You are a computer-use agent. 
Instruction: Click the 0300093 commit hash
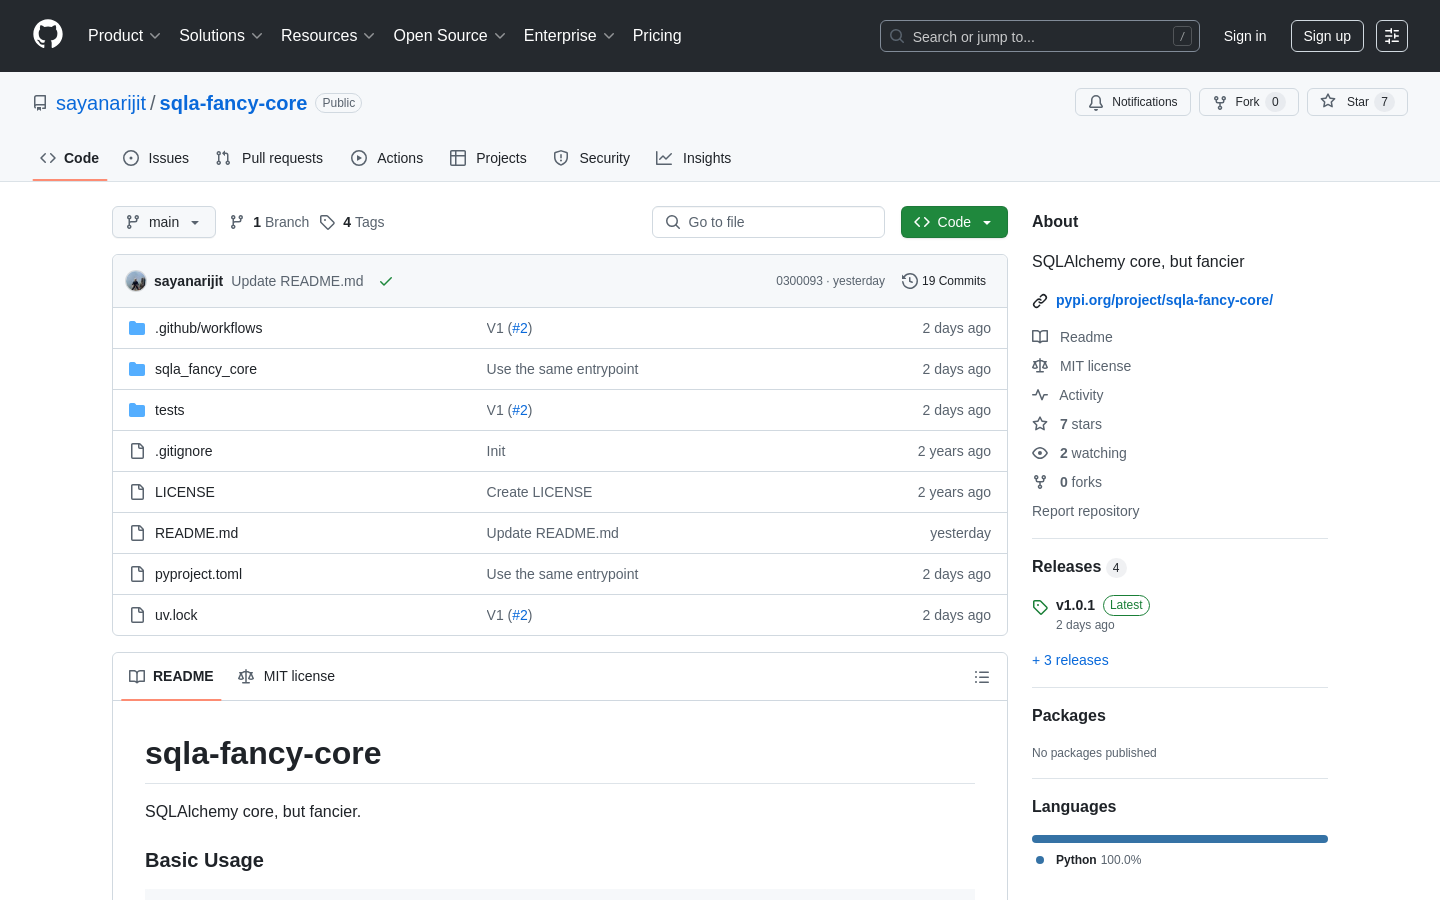tap(799, 281)
